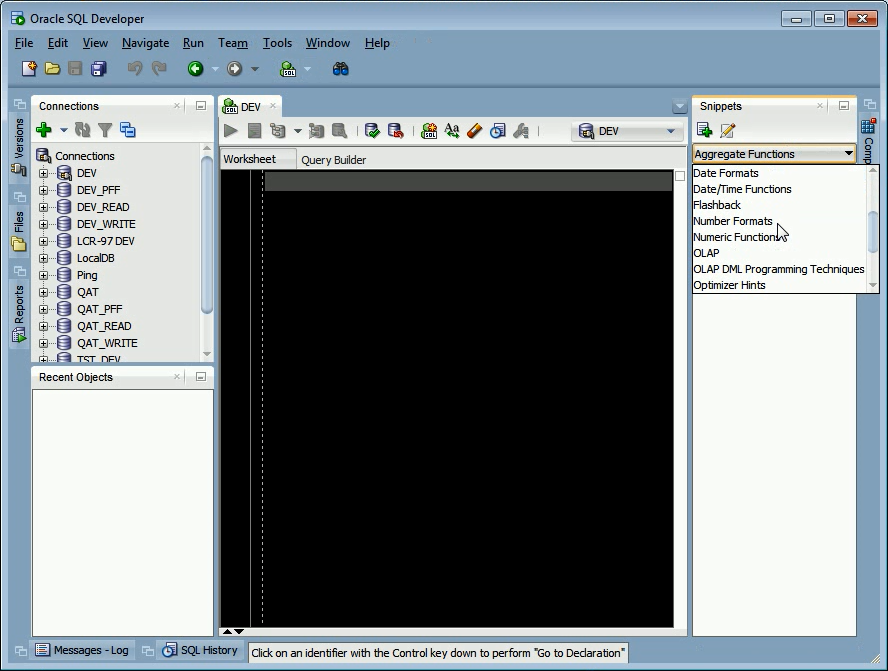Click the Run Script icon
The height and width of the screenshot is (671, 888).
[x=254, y=131]
